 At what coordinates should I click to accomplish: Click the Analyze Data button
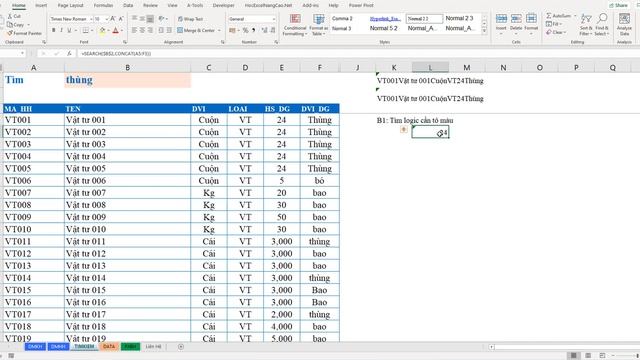coord(624,24)
